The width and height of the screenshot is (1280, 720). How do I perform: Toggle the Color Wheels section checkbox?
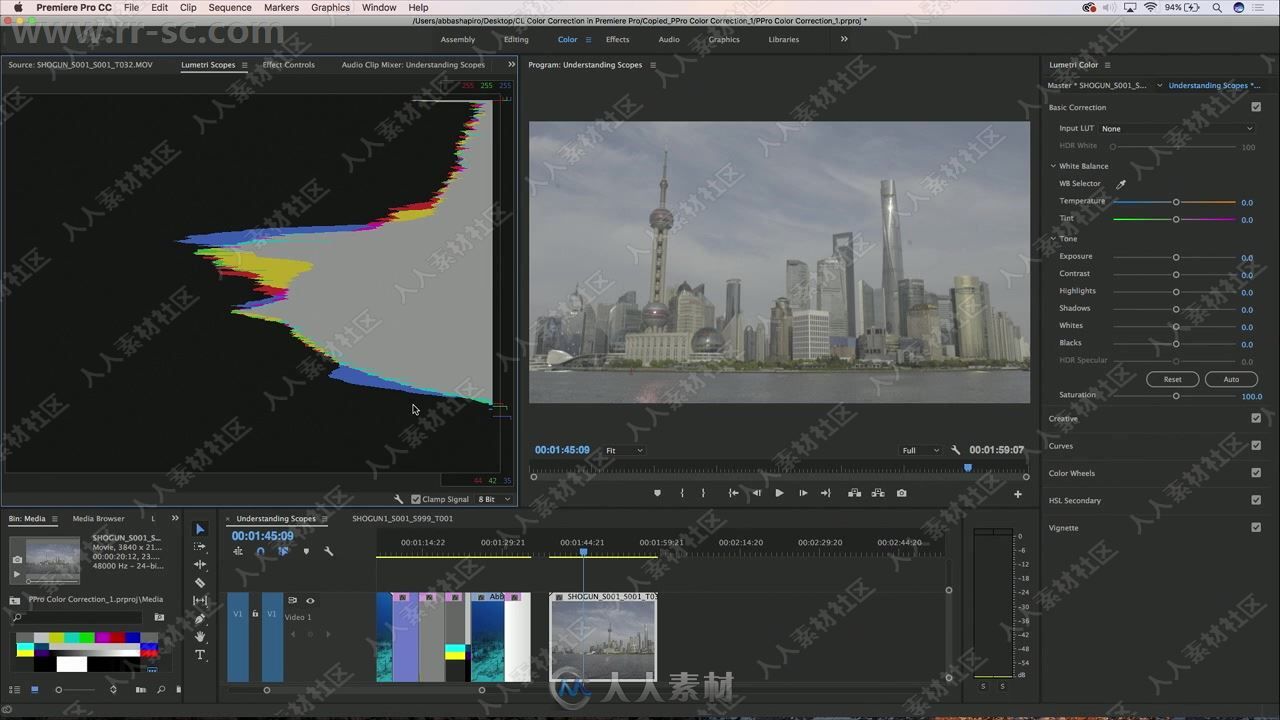(1256, 473)
